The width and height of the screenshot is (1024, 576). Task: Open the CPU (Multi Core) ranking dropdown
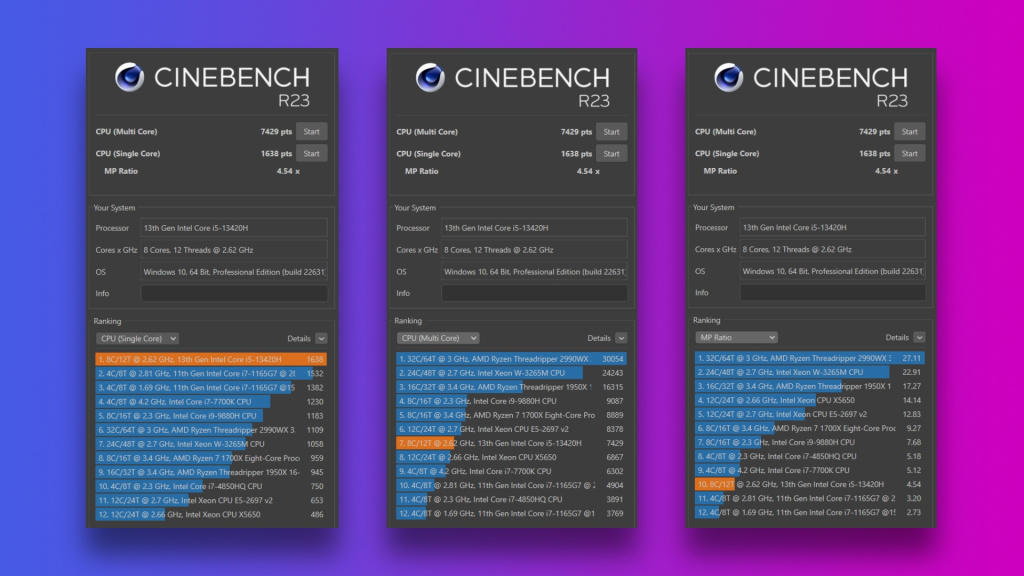(437, 338)
